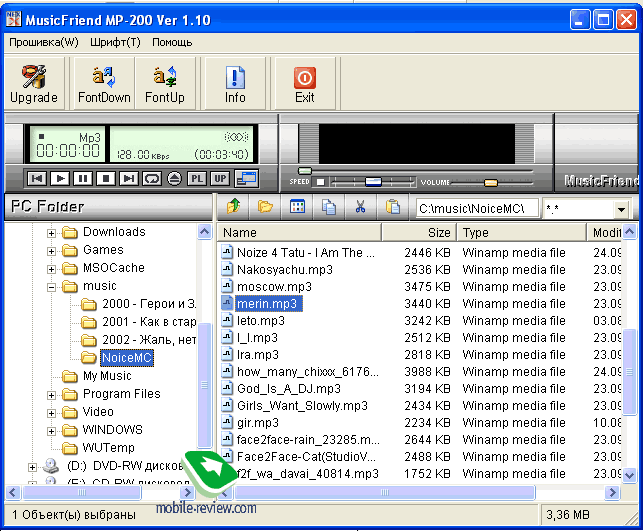643x531 pixels.
Task: Toggle the small speed checkbox
Action: click(x=321, y=182)
